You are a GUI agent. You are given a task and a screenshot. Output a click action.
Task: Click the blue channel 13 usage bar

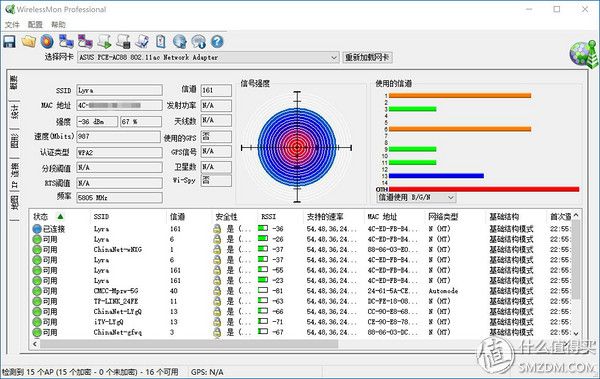click(436, 176)
